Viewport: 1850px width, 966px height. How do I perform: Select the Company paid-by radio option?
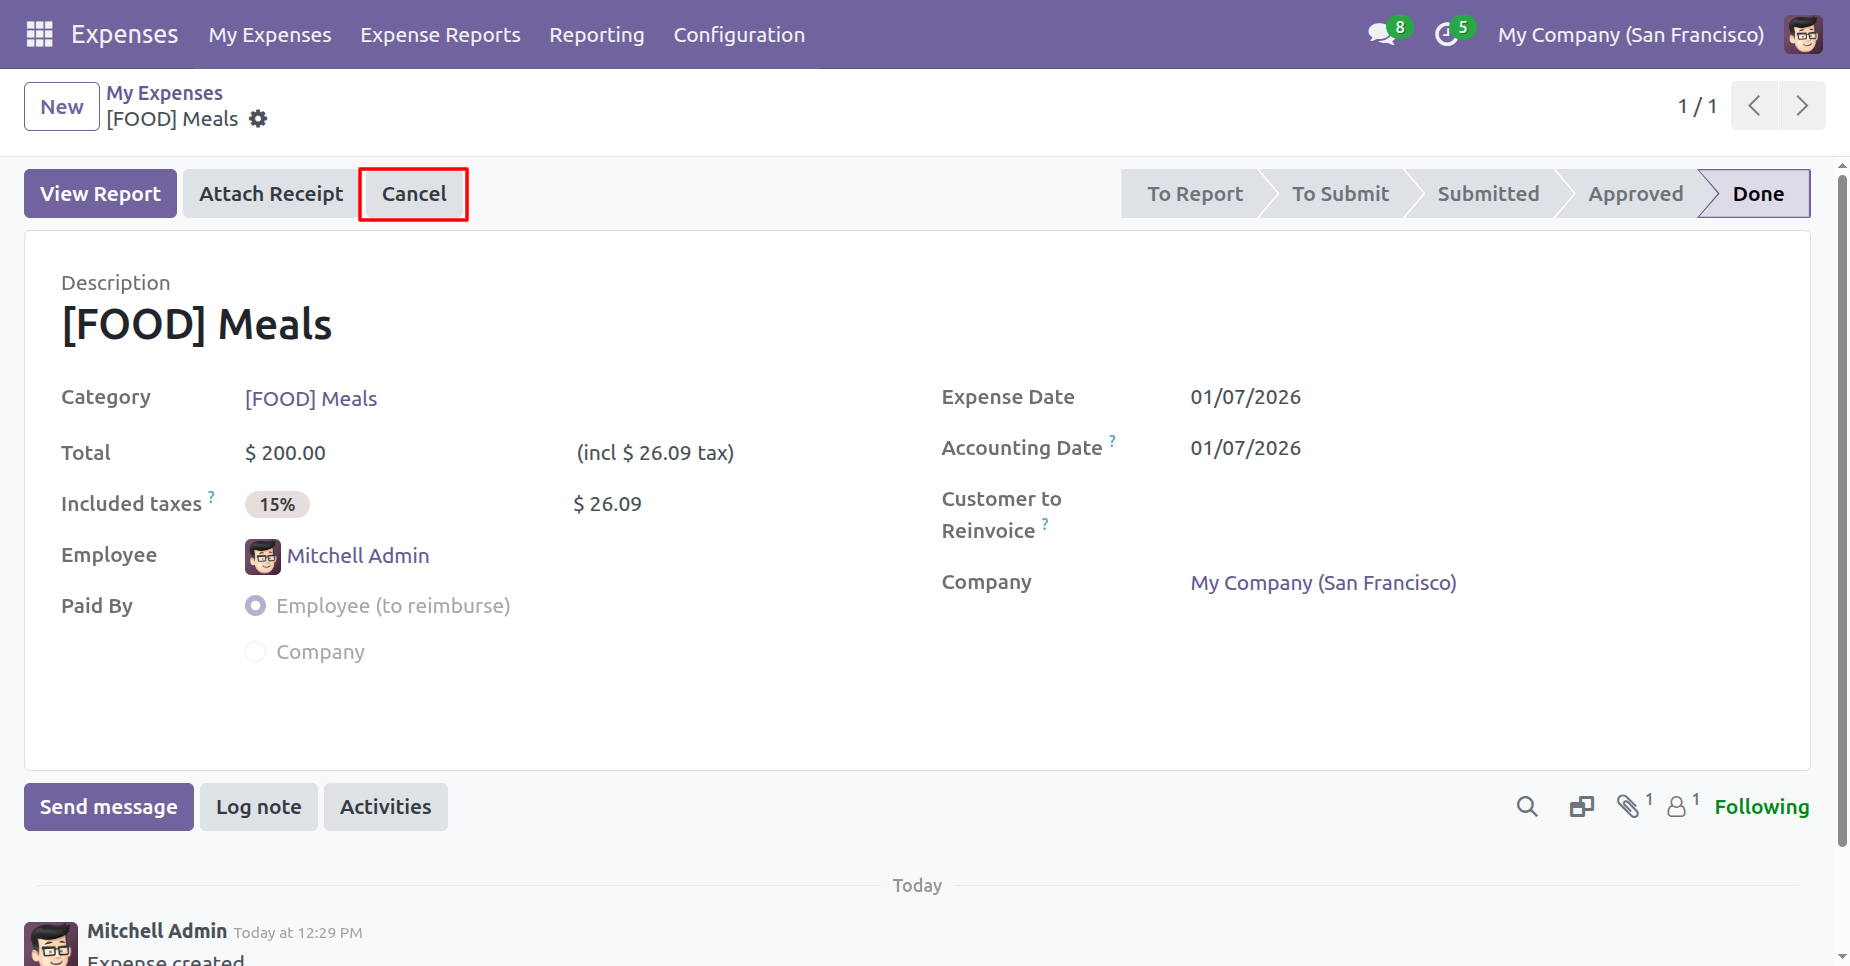(x=256, y=652)
